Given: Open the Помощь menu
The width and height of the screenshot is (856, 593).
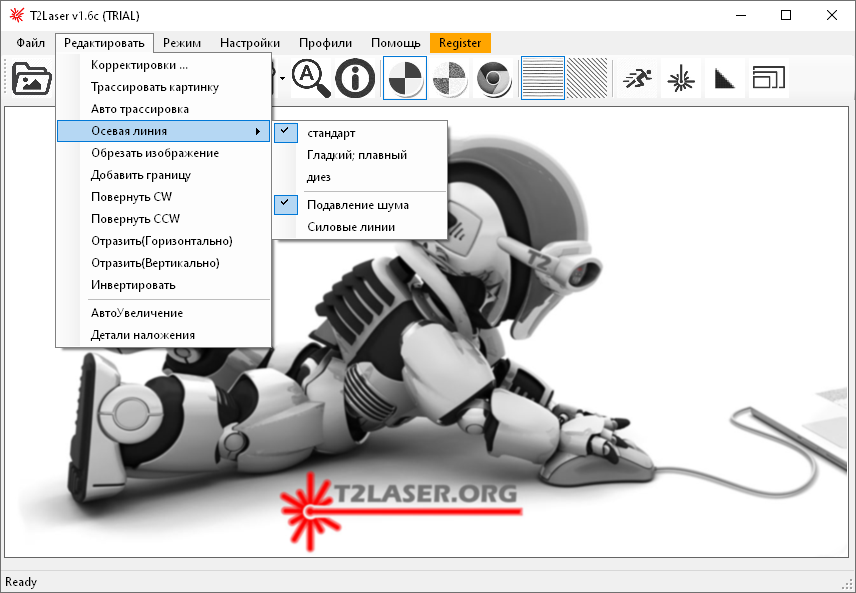Looking at the screenshot, I should click(x=396, y=43).
